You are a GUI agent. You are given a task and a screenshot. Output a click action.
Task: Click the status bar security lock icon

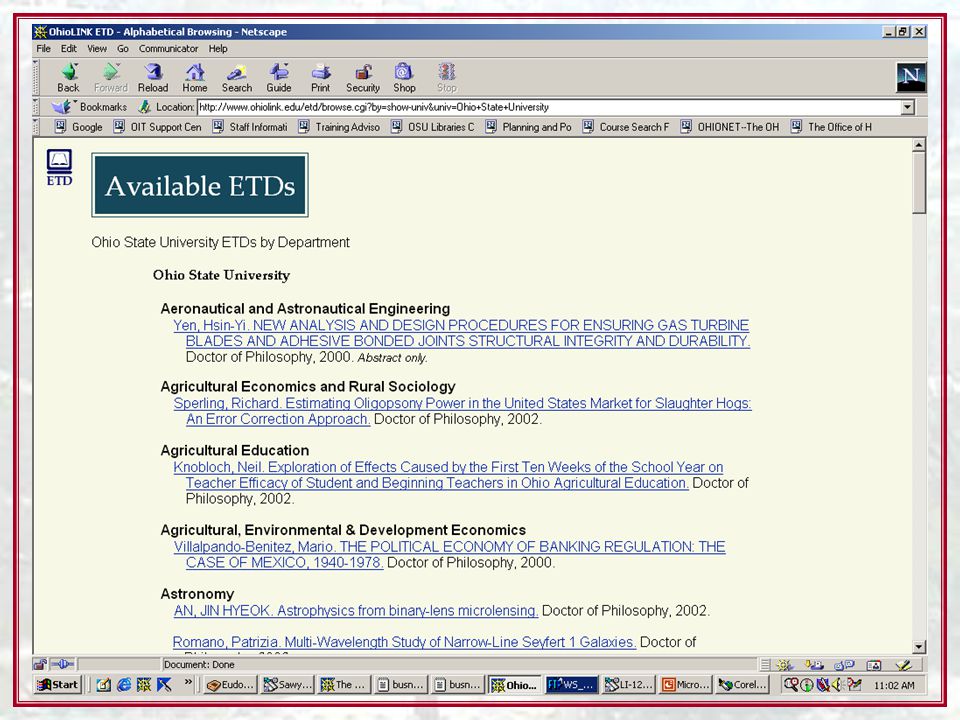pyautogui.click(x=40, y=664)
